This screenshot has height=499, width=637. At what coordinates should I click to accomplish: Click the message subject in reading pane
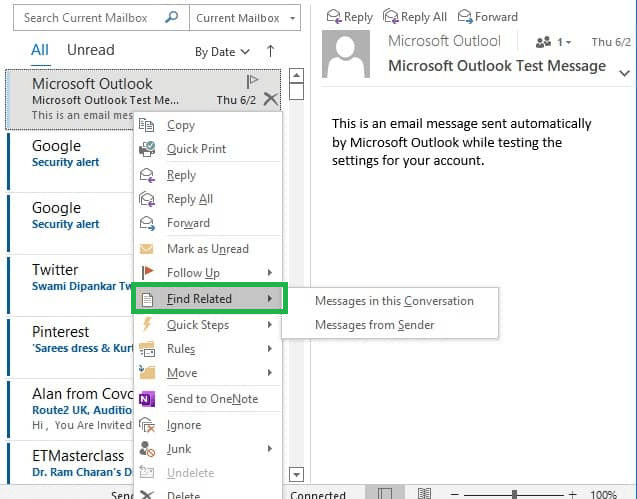click(497, 65)
